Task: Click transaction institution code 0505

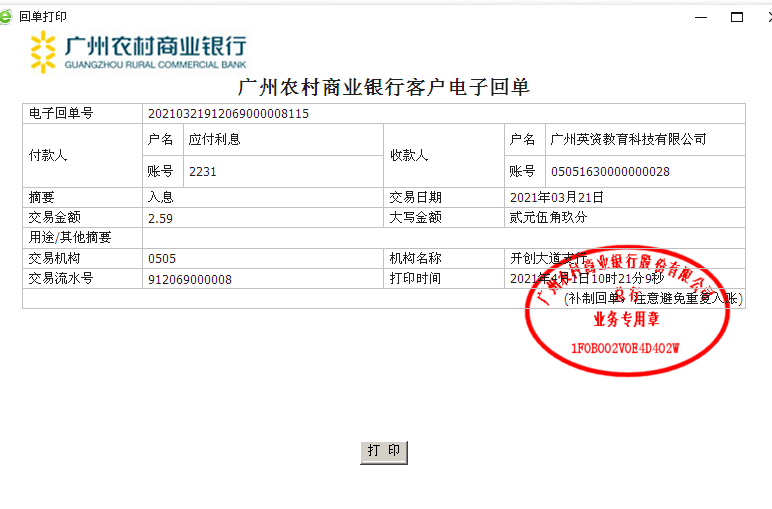Action: (161, 259)
